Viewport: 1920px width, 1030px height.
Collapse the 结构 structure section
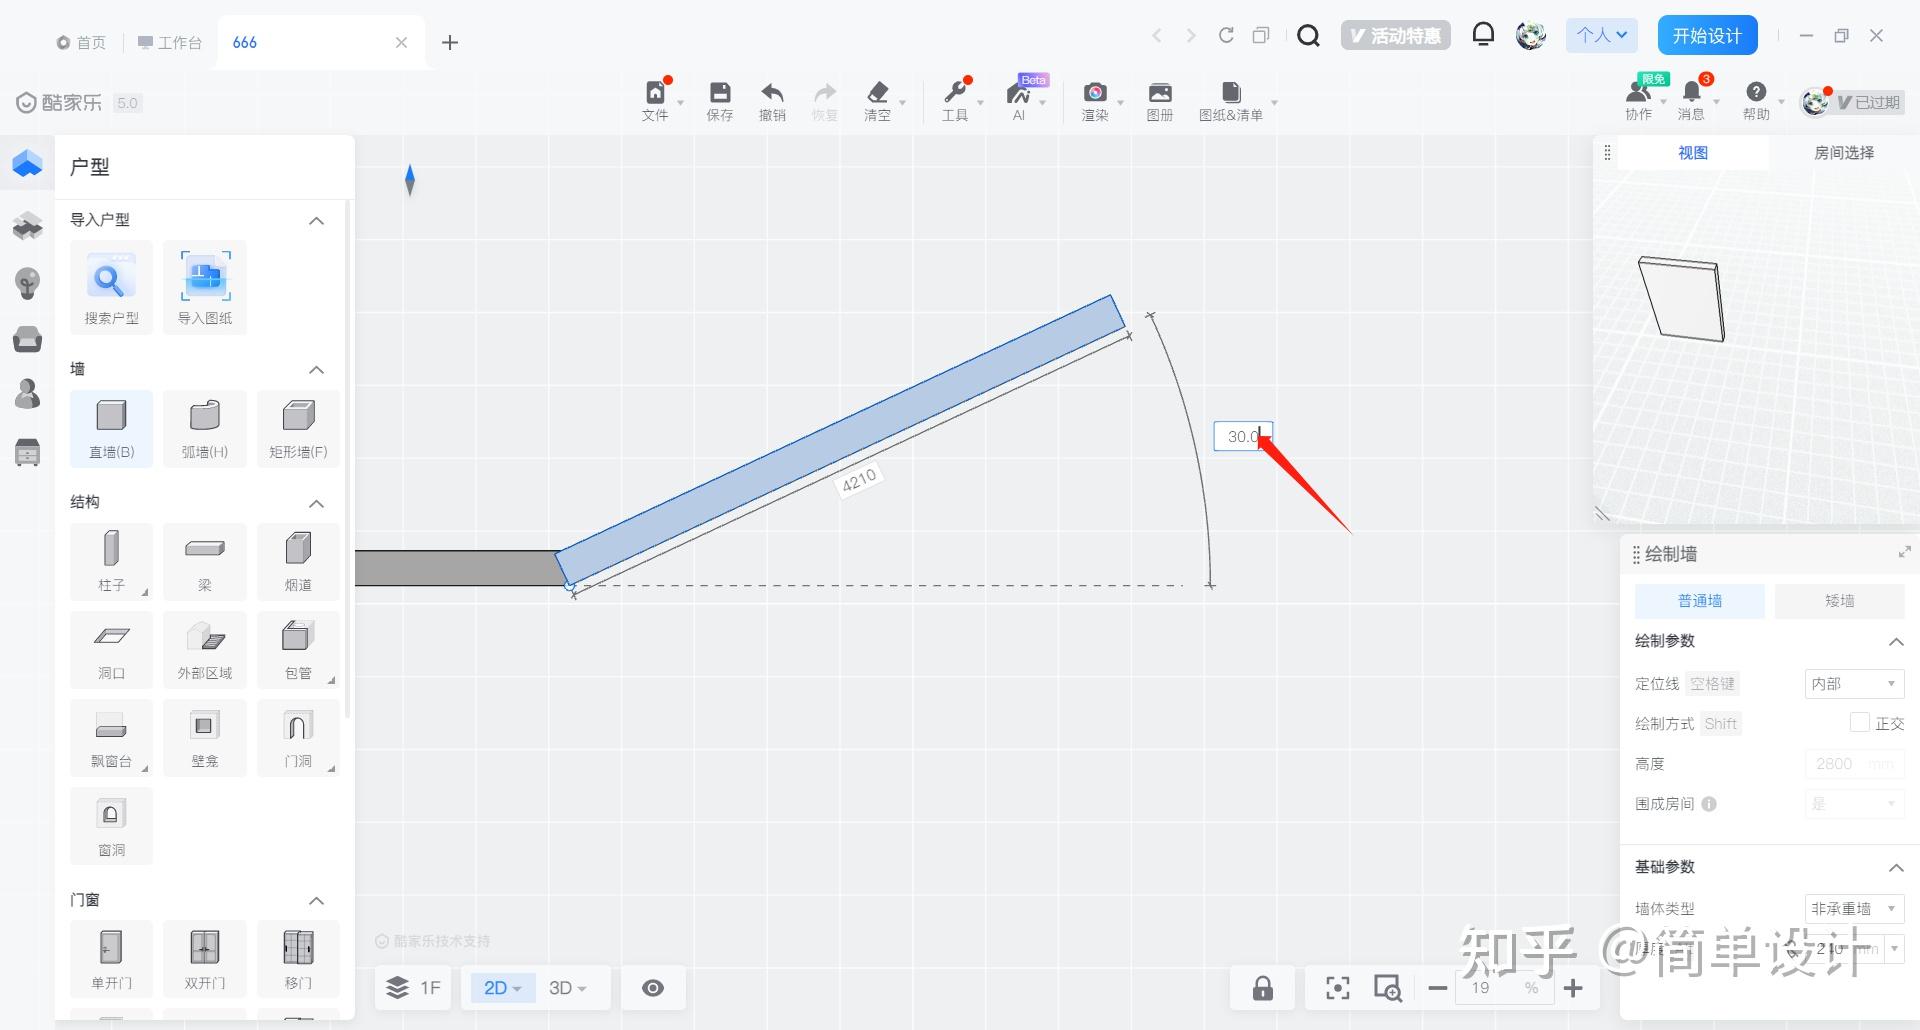(316, 502)
